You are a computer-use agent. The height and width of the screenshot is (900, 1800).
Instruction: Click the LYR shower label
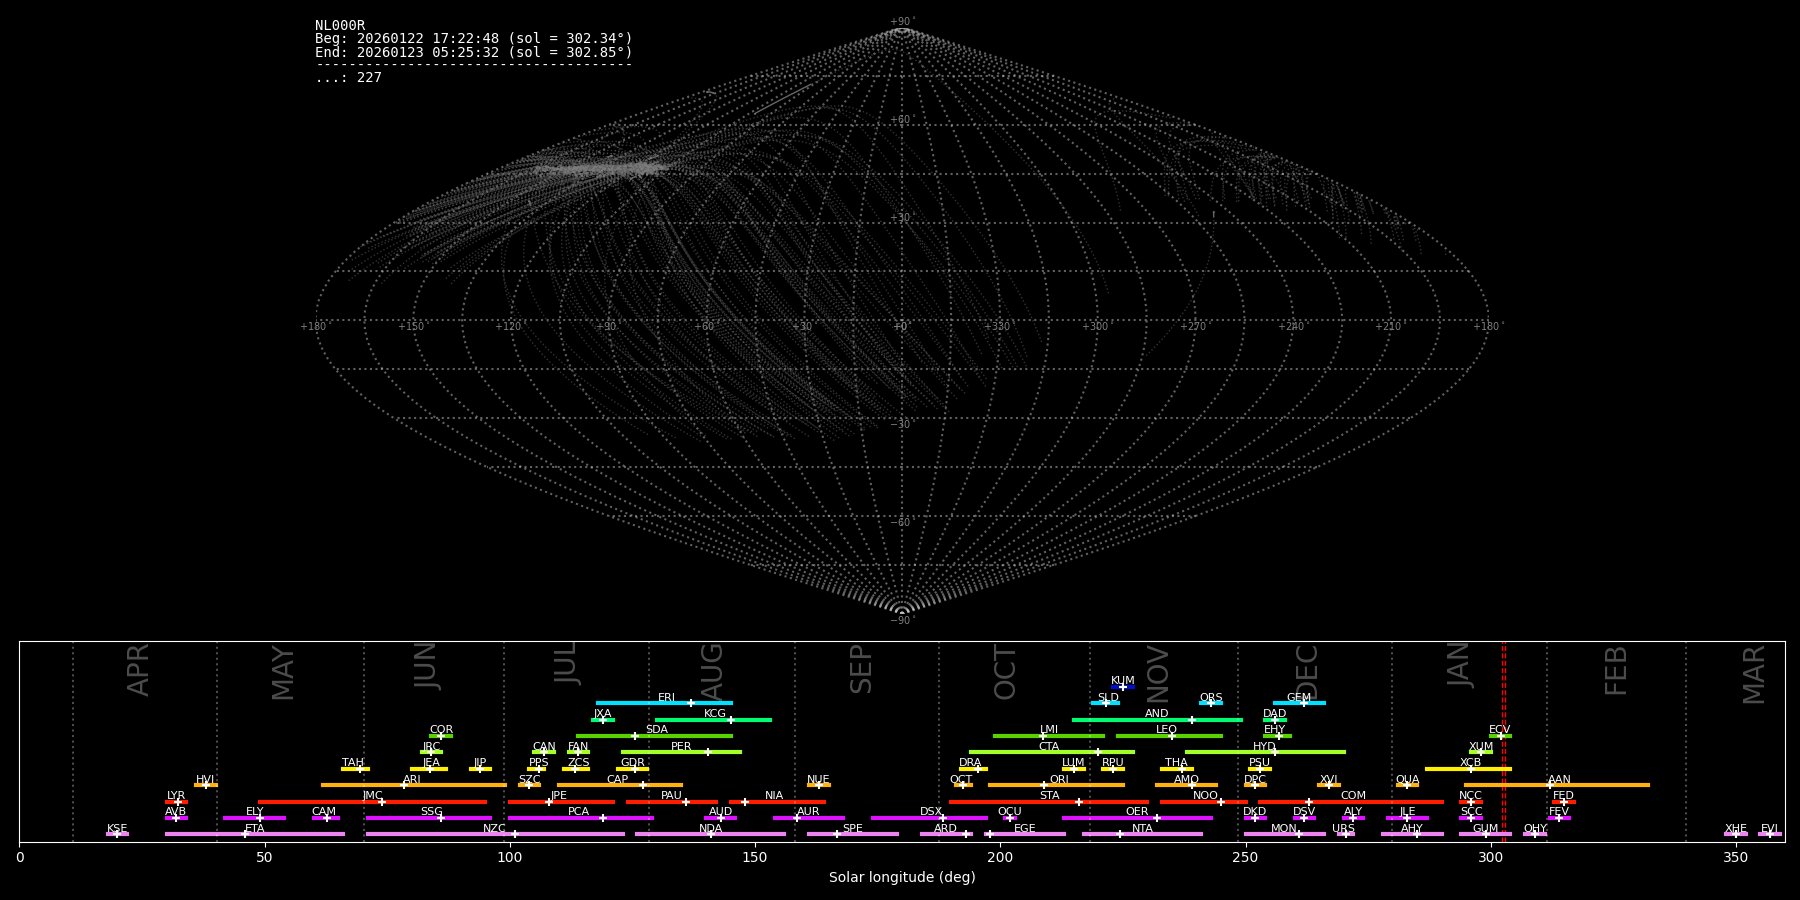[x=176, y=796]
